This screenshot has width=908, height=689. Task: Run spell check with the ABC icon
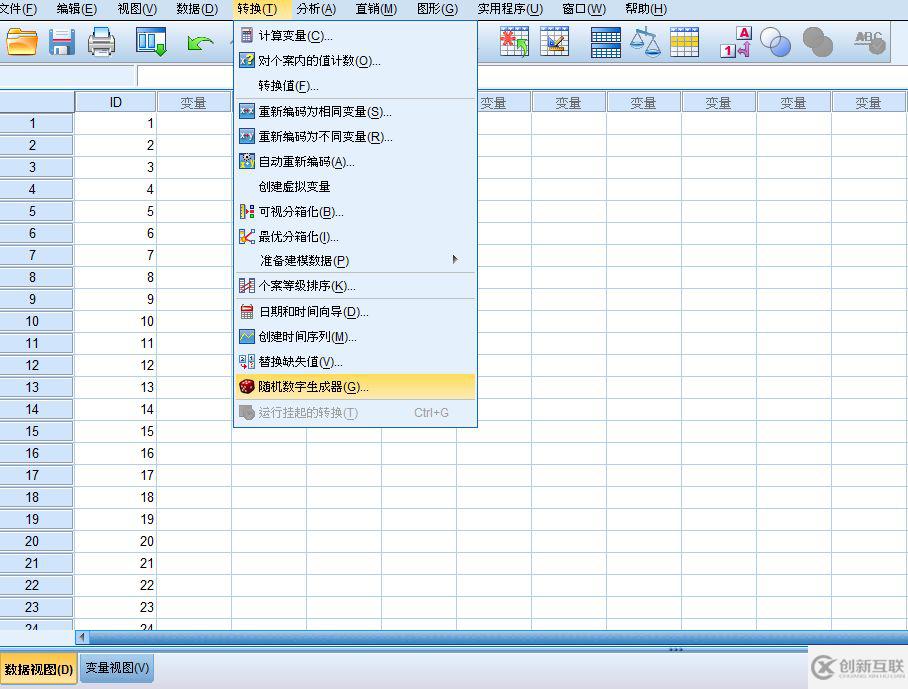[867, 42]
